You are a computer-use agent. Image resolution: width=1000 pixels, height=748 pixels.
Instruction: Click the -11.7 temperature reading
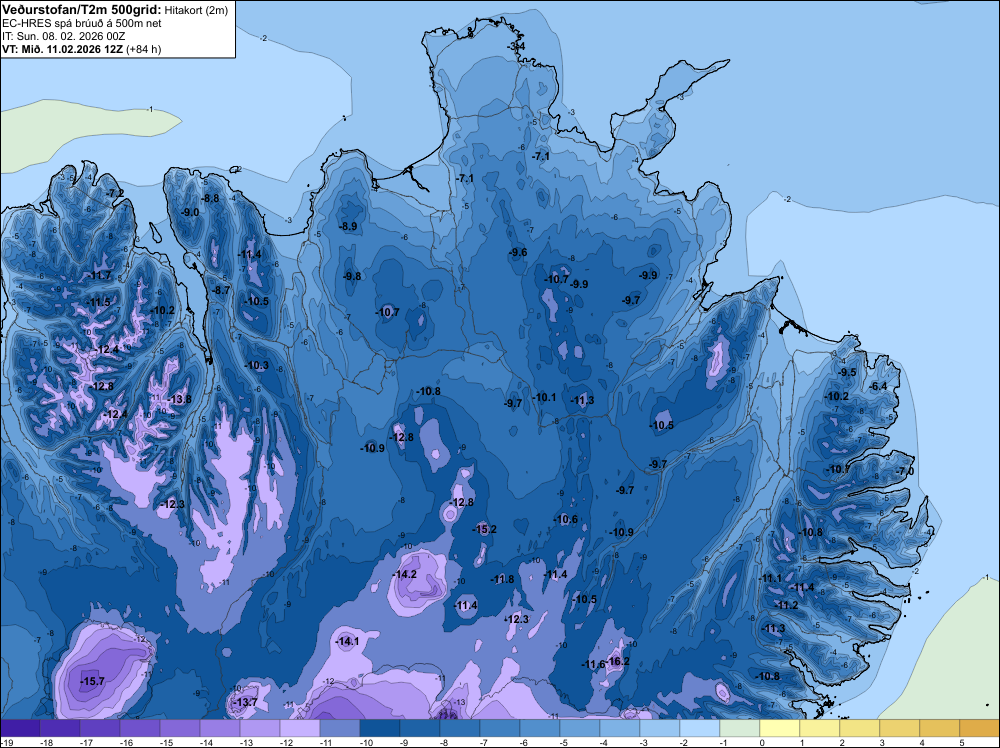click(100, 275)
